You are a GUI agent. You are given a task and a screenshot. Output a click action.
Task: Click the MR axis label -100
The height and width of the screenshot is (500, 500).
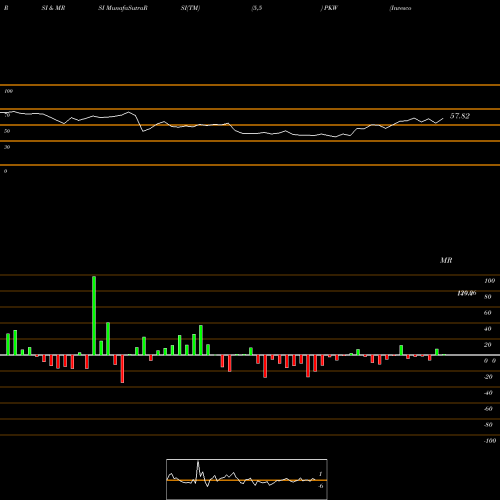point(490,441)
